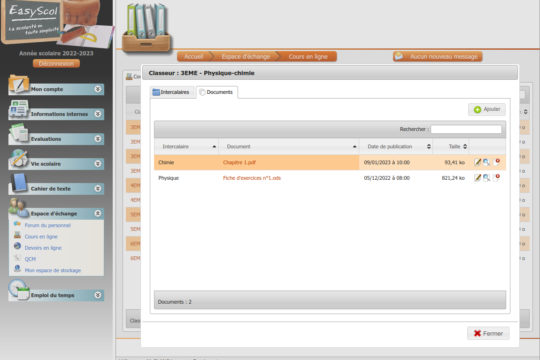The height and width of the screenshot is (360, 540).
Task: Expand the Mon compte menu section
Action: (98, 89)
